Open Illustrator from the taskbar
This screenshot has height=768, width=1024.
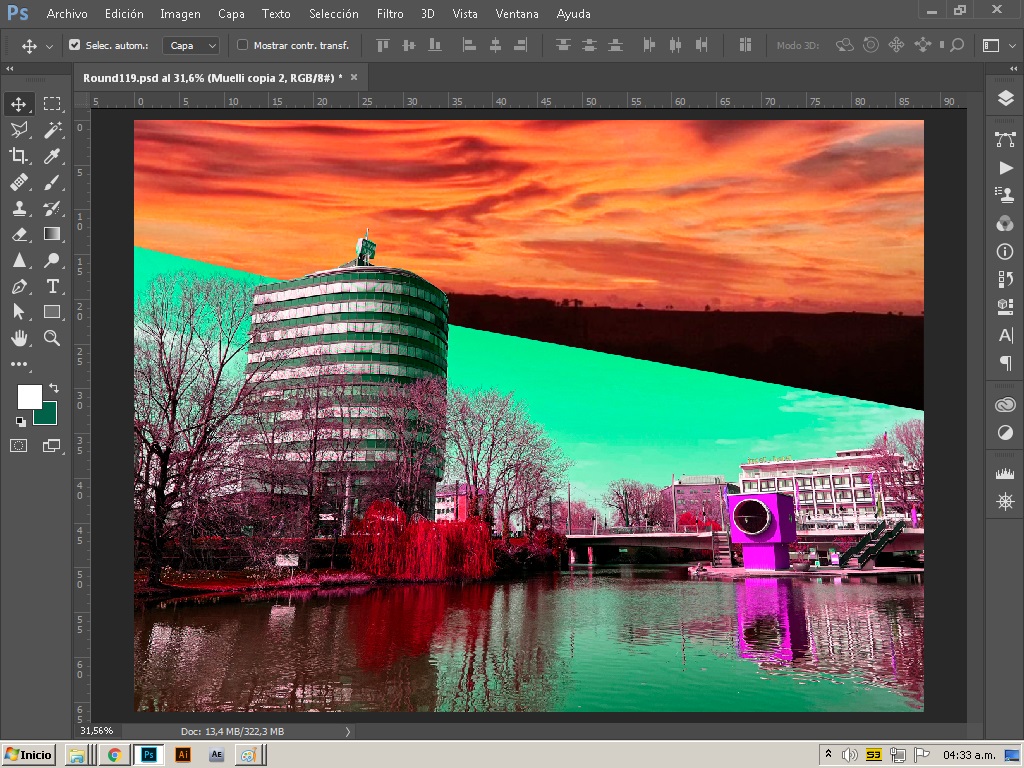[183, 755]
